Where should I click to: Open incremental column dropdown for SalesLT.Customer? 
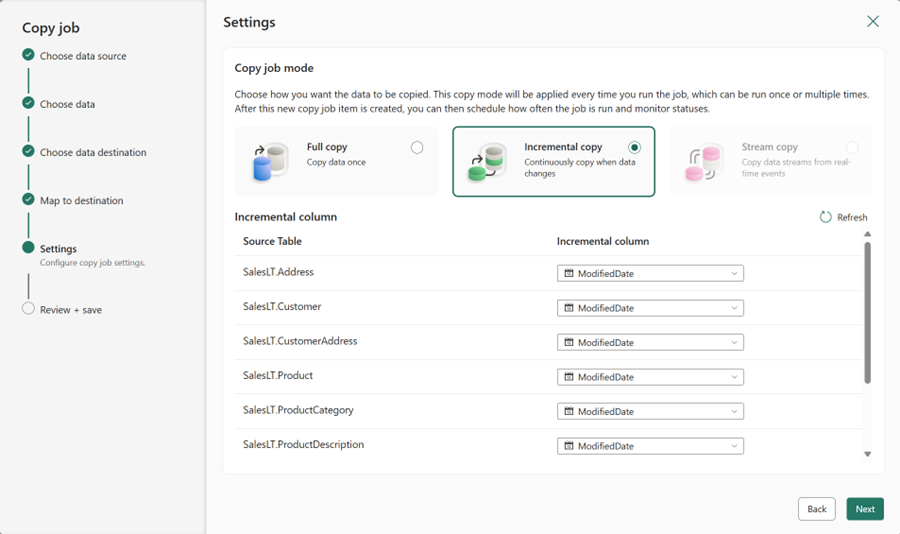pos(650,308)
